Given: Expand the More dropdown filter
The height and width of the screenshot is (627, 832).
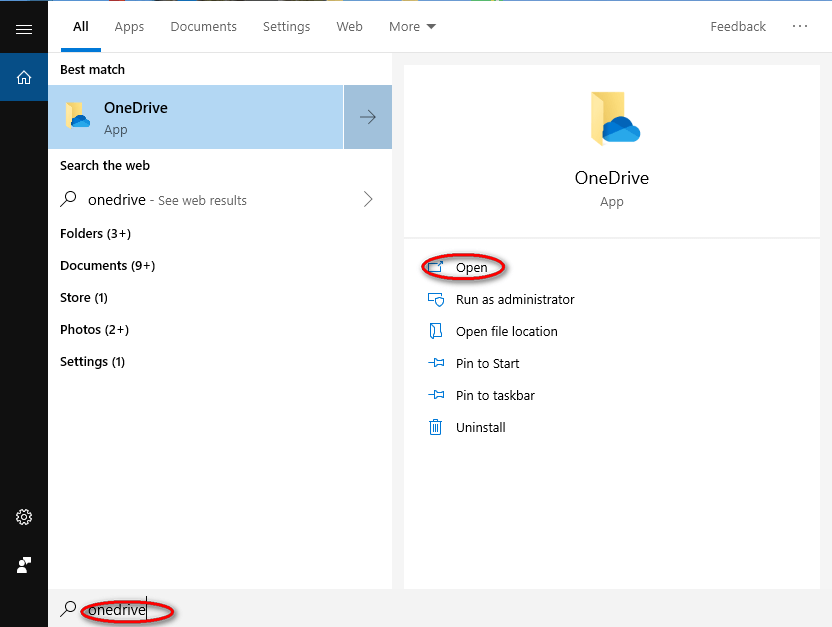Looking at the screenshot, I should coord(412,27).
